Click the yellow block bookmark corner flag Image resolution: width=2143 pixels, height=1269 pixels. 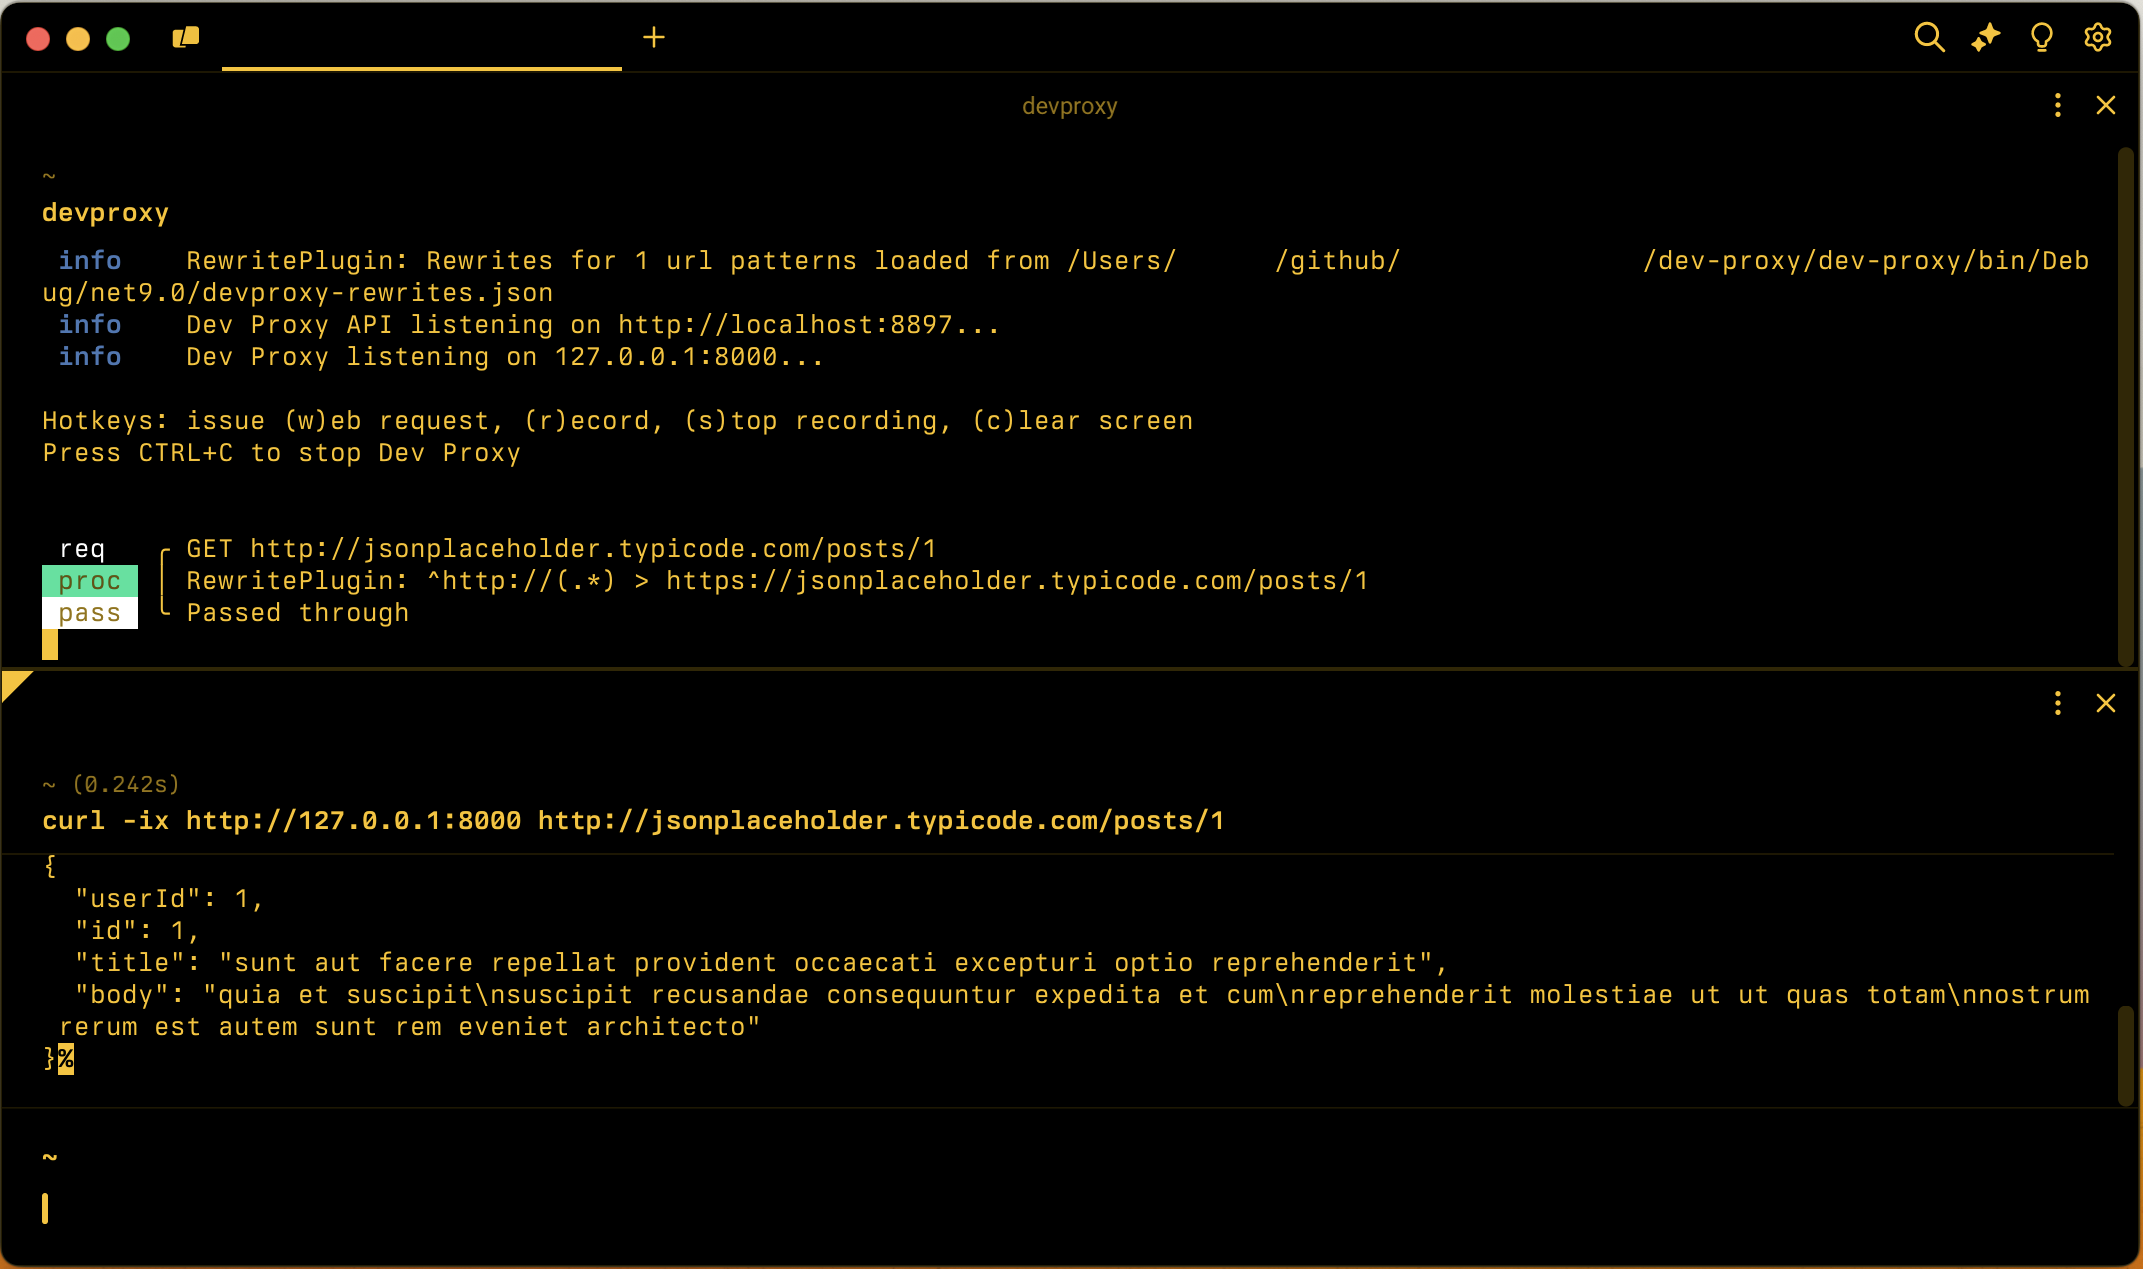tap(14, 683)
